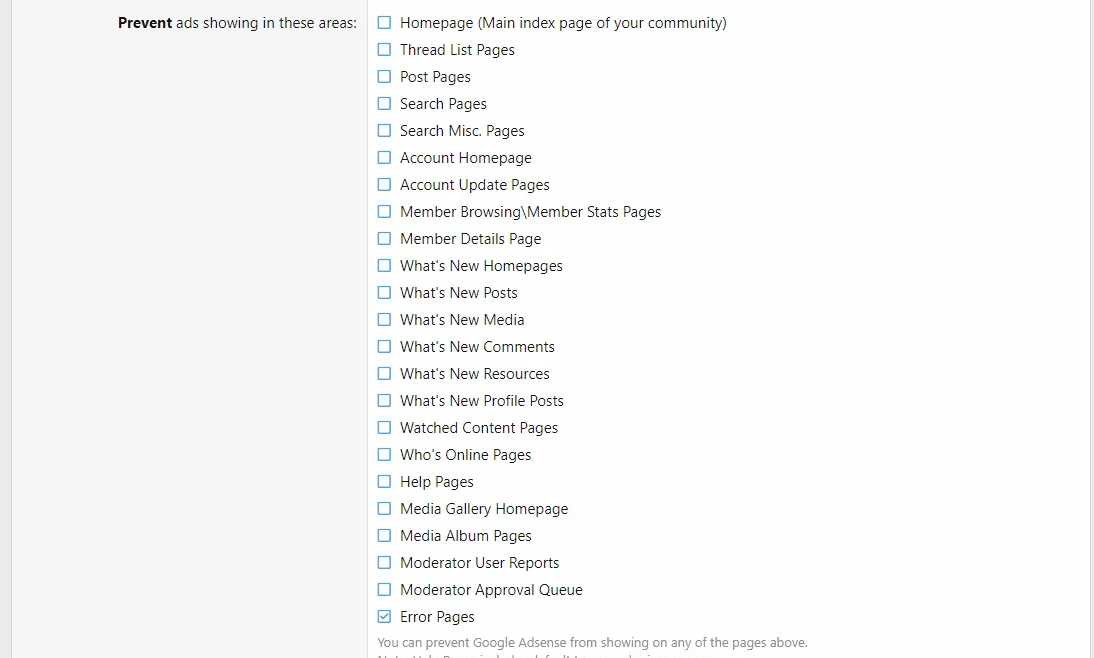Select What's New Media checkbox

384,319
